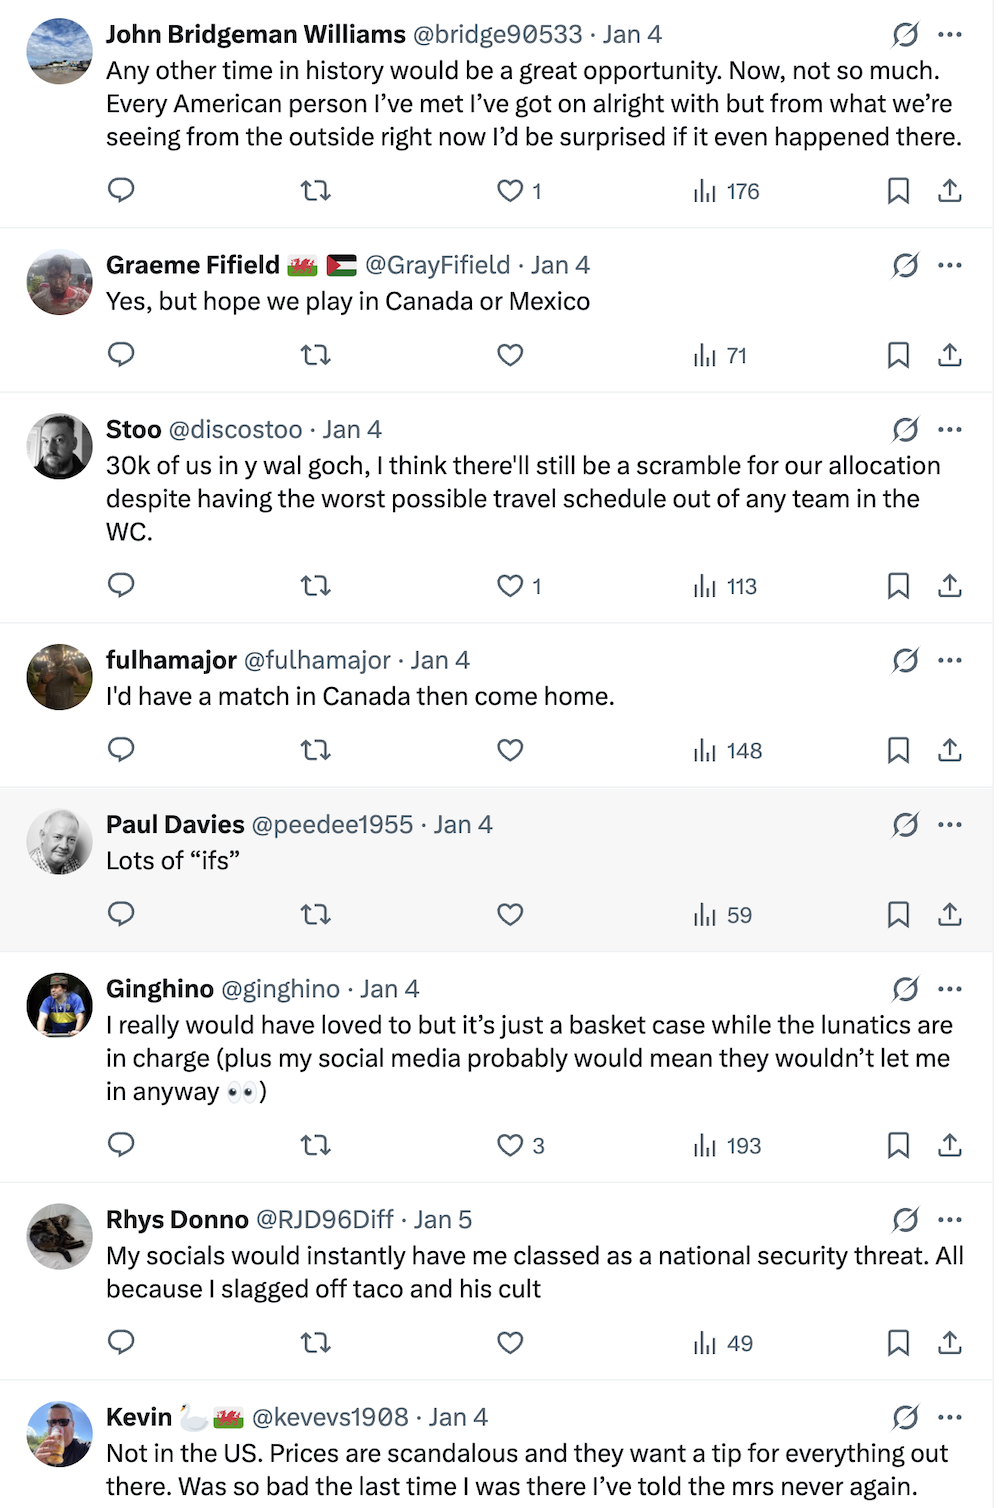Repost Graeme Fifield's tweet
This screenshot has width=1000, height=1508.
click(x=316, y=355)
